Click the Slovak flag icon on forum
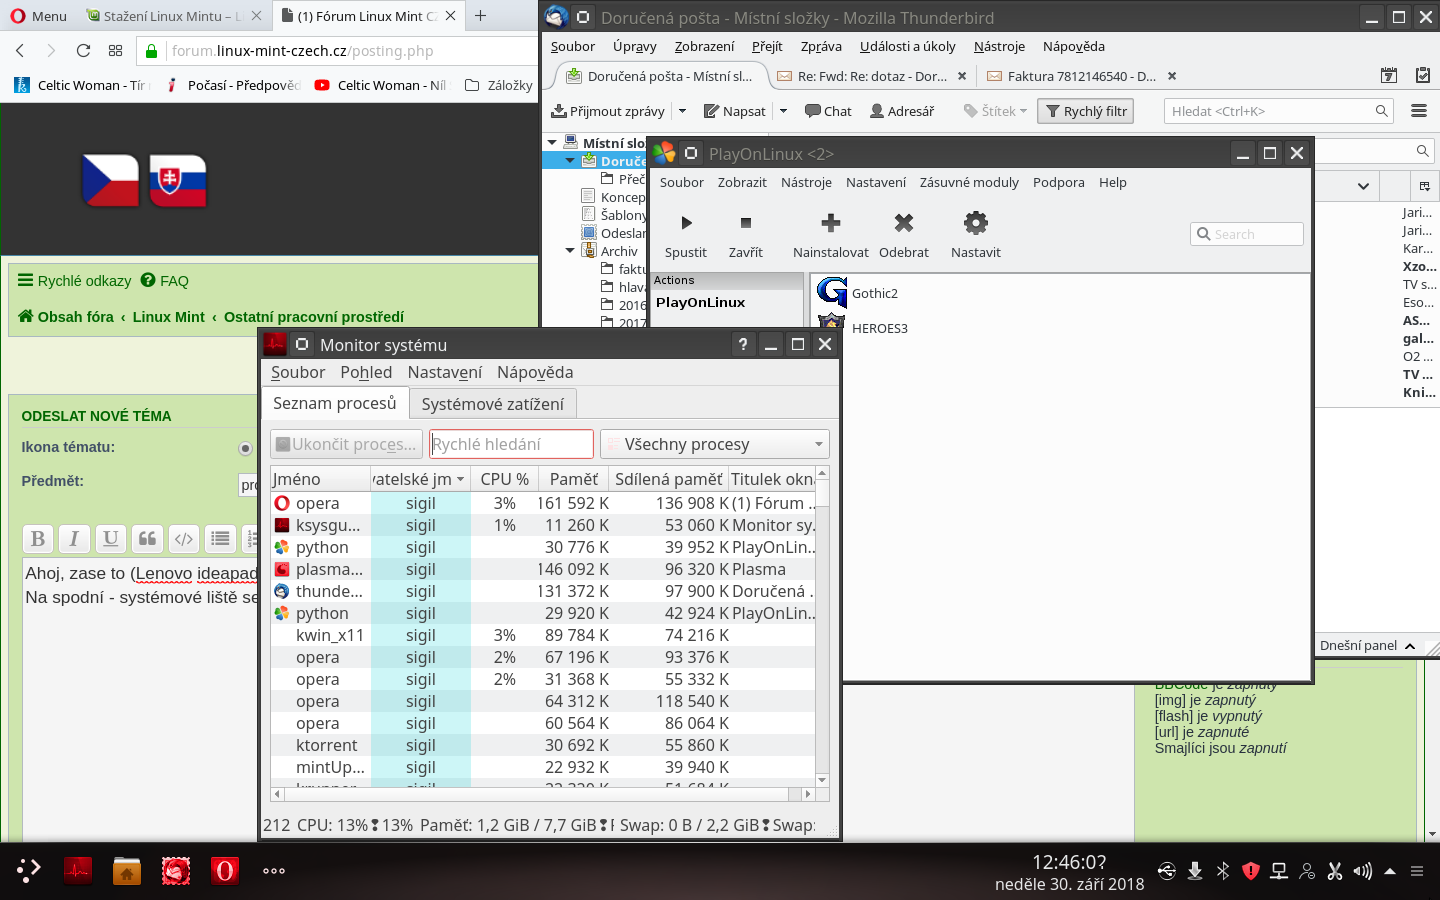Screen dimensions: 1440x900 [178, 180]
